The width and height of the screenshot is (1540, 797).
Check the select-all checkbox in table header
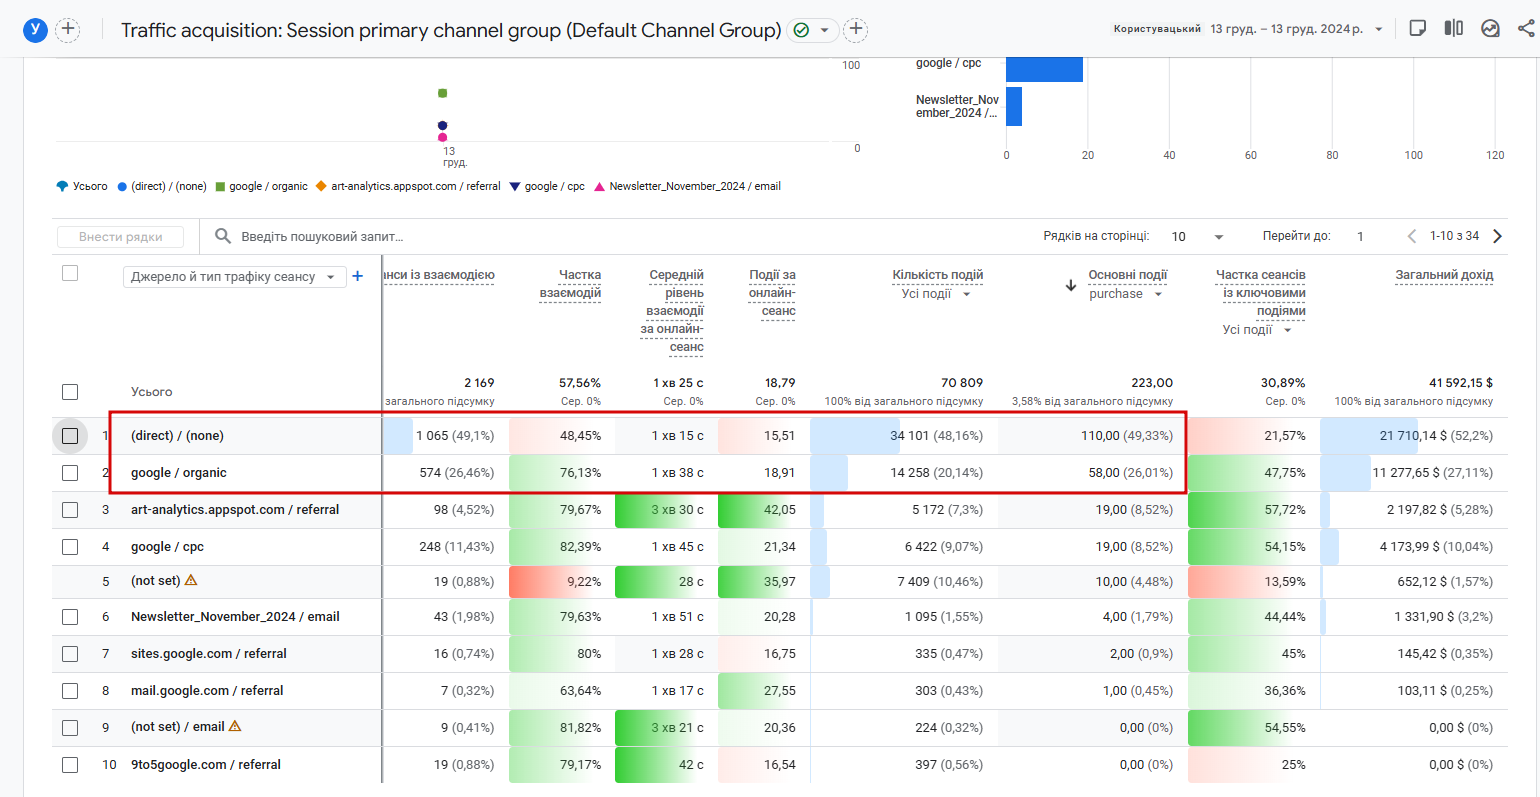click(x=70, y=273)
